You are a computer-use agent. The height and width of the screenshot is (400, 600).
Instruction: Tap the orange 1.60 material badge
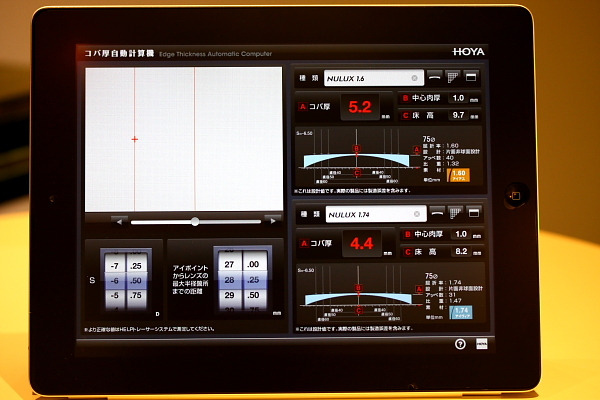click(458, 175)
